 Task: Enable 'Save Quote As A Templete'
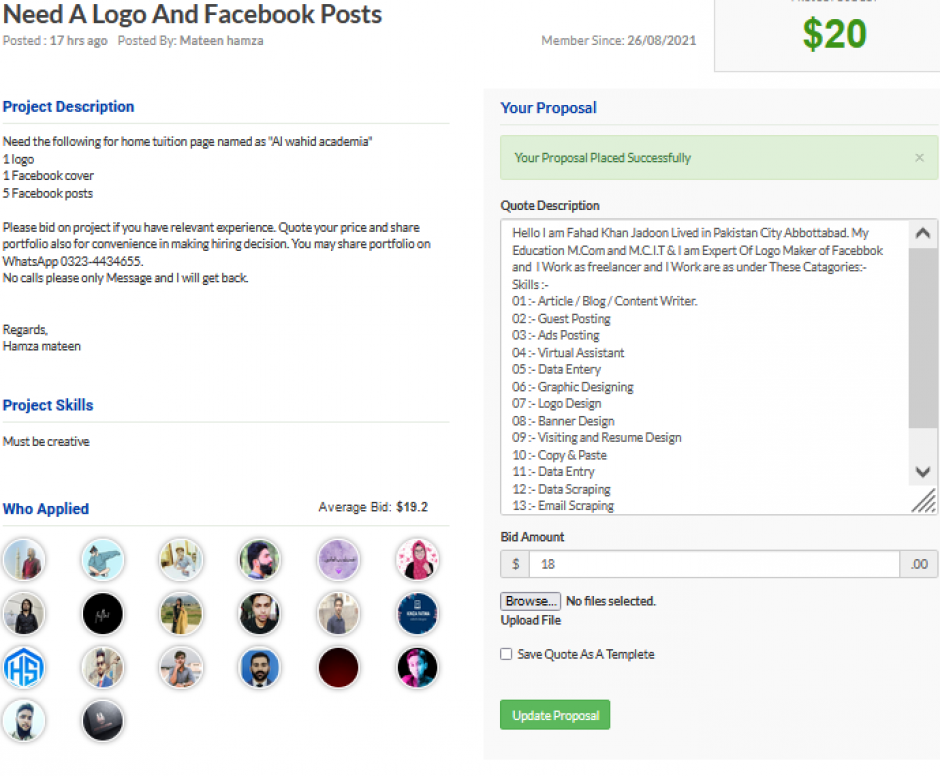pyautogui.click(x=506, y=654)
